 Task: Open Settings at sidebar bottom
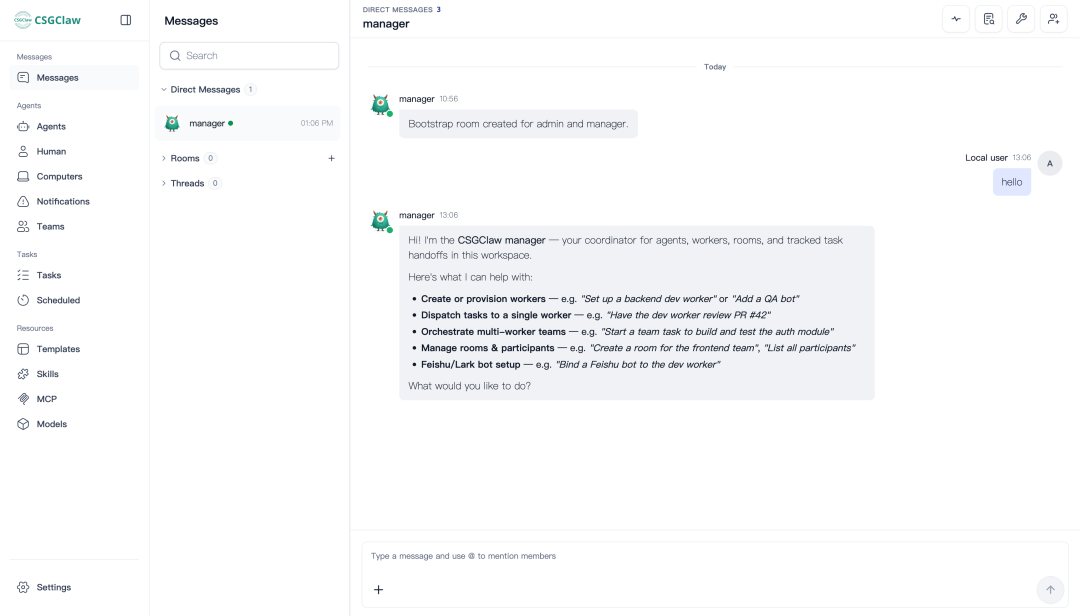(x=74, y=588)
